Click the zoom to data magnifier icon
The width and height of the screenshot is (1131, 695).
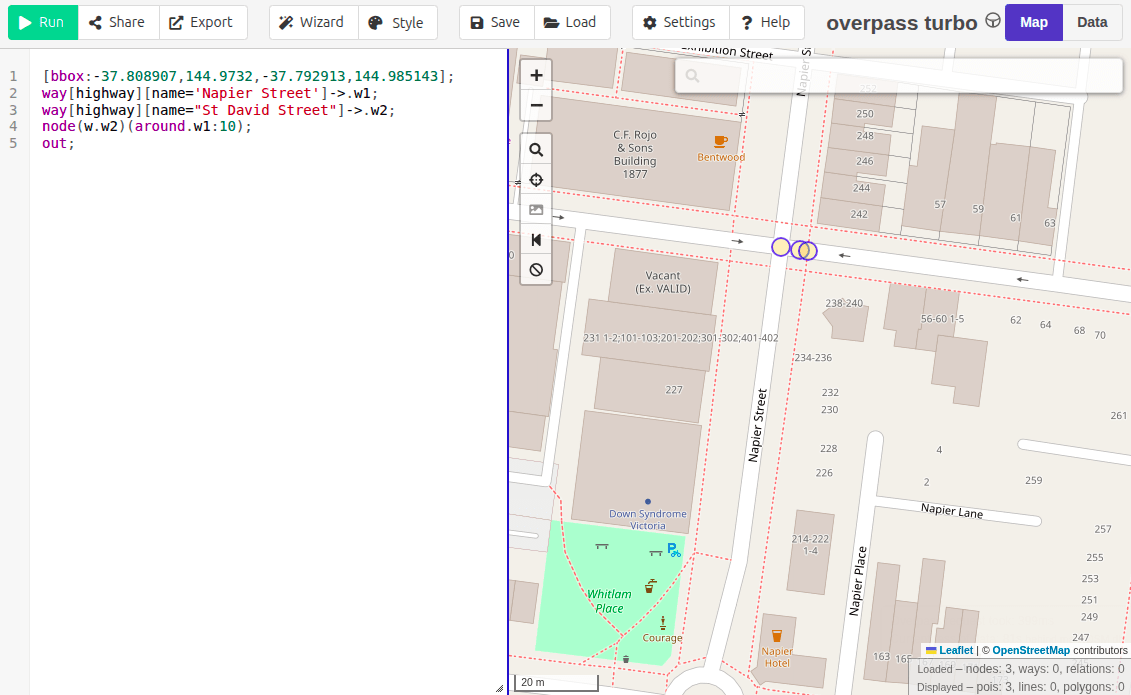[536, 150]
